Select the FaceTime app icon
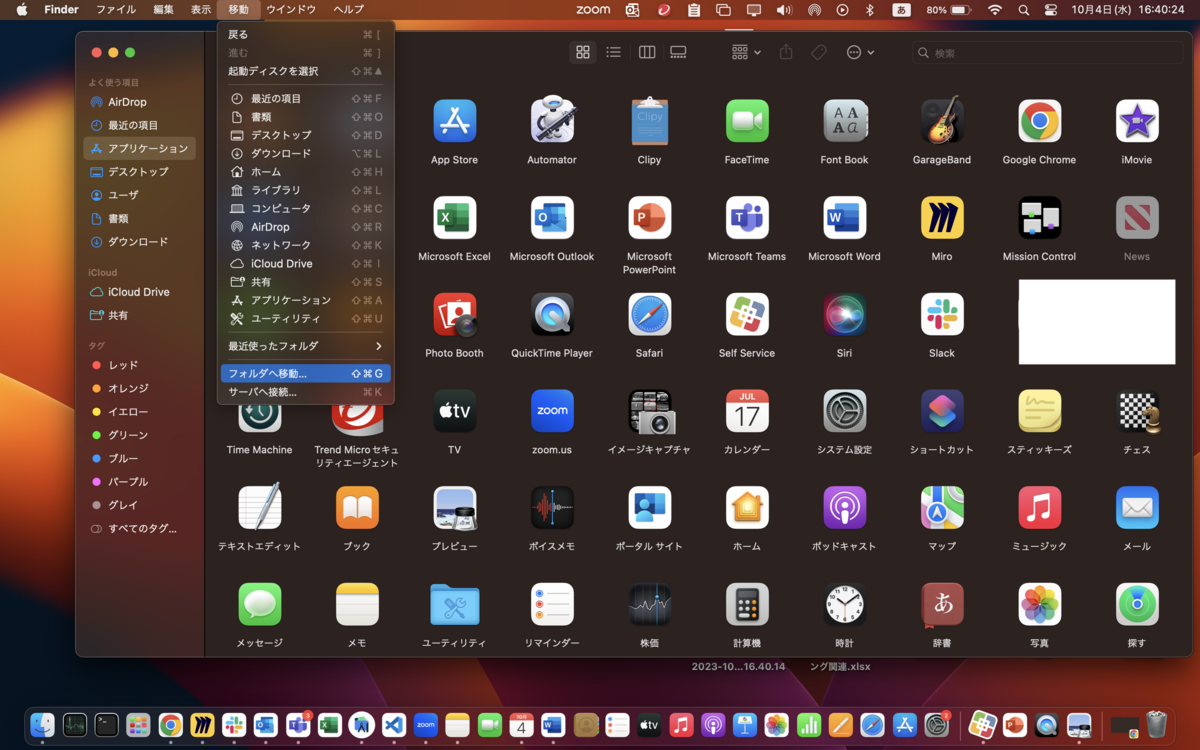 point(747,121)
